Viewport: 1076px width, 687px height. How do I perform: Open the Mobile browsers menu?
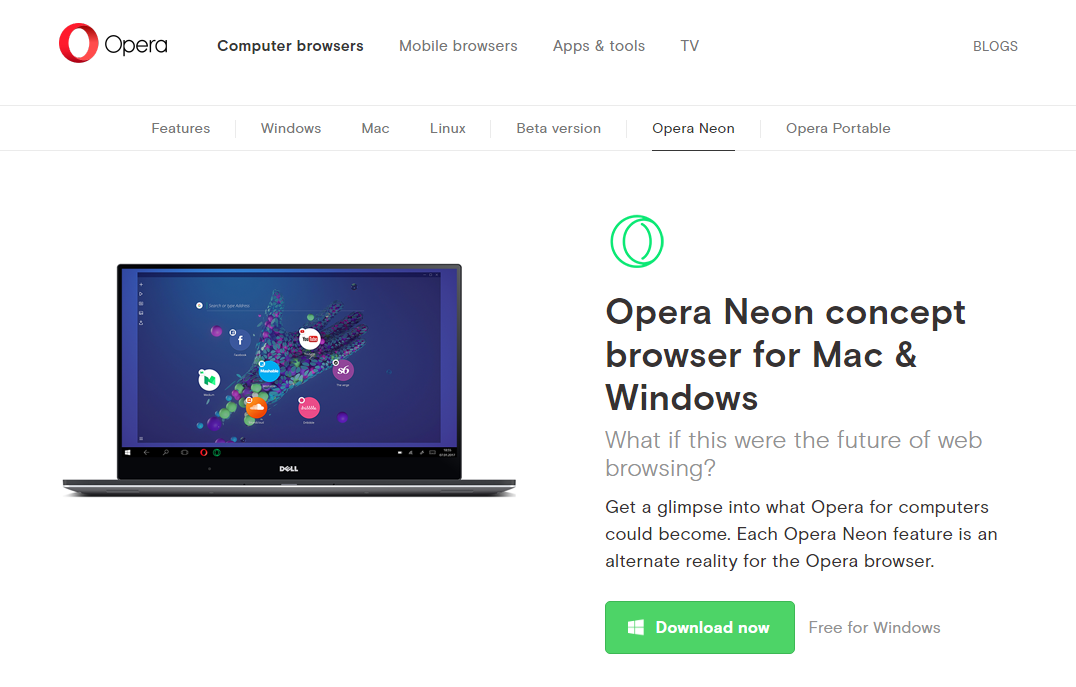[x=458, y=46]
